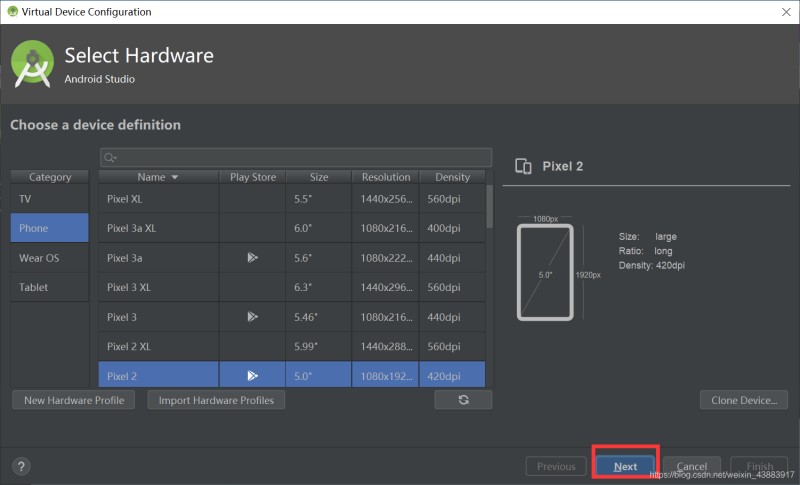This screenshot has width=800, height=485.
Task: Cancel the virtual device configuration
Action: [x=691, y=466]
